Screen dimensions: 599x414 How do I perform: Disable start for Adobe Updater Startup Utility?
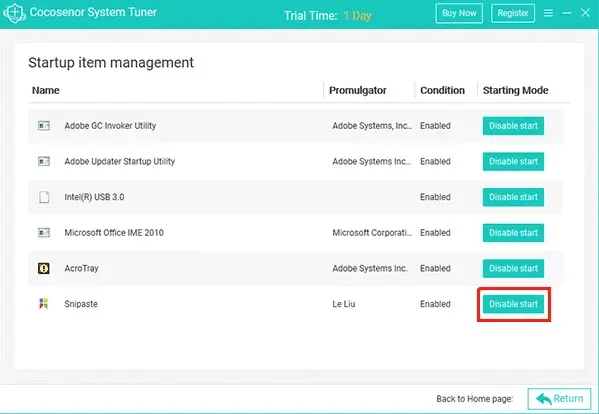[x=513, y=161]
